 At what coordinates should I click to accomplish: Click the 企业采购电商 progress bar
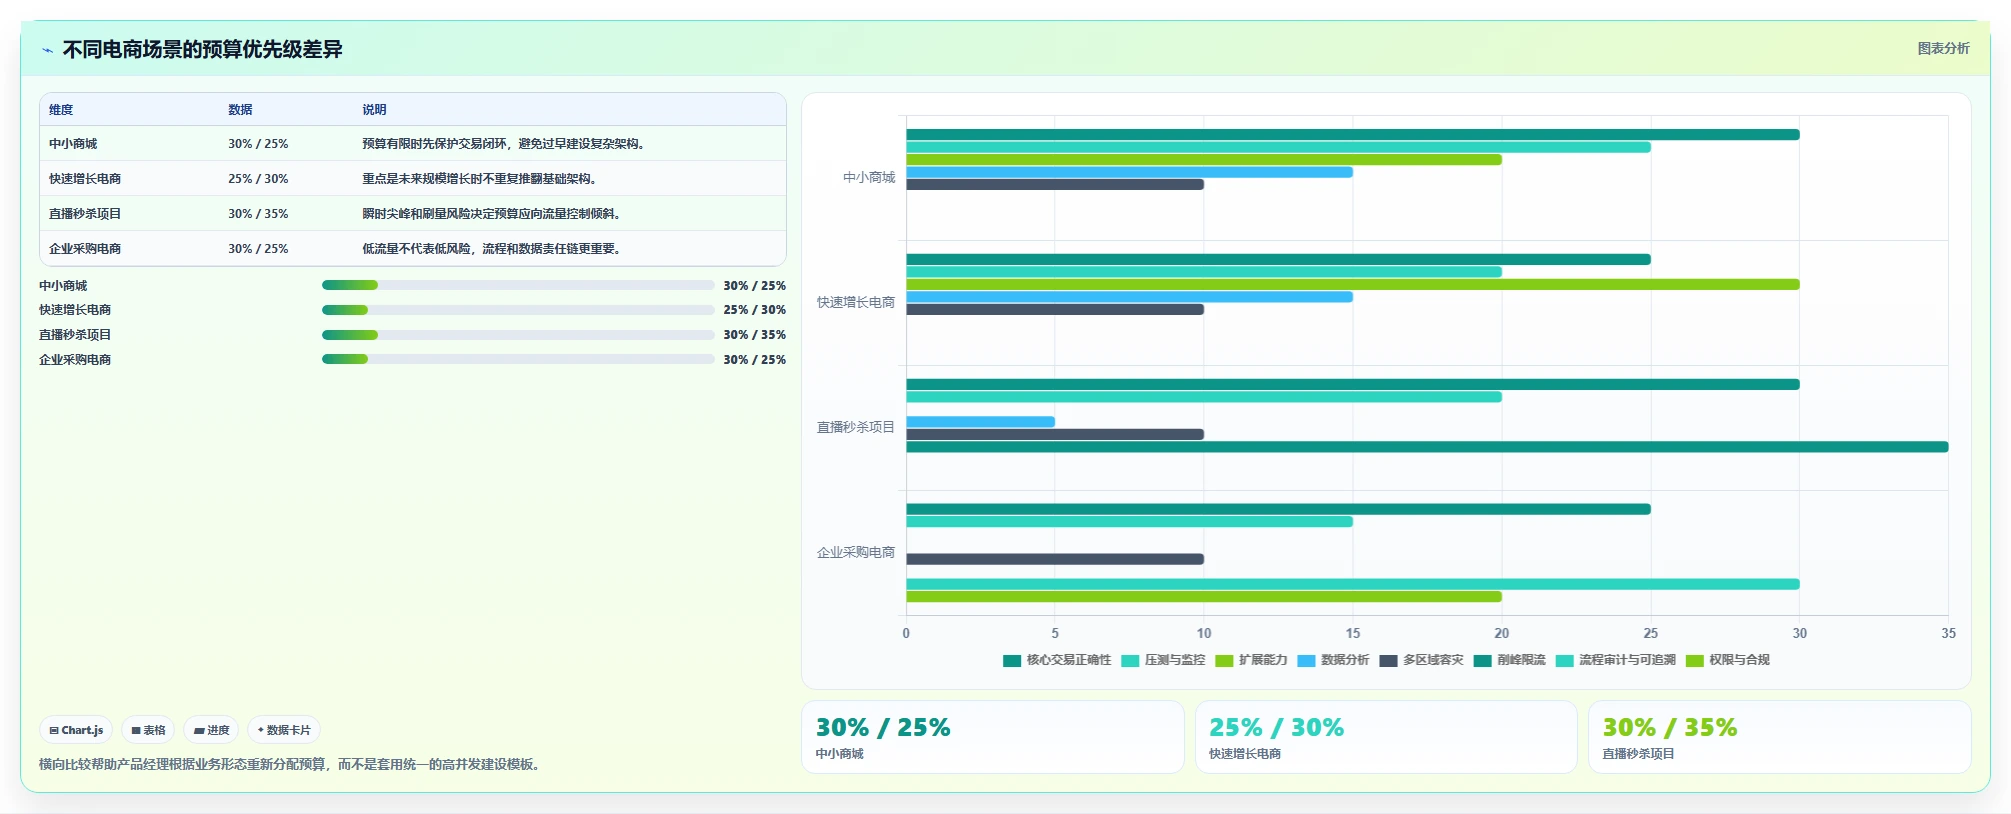[518, 359]
